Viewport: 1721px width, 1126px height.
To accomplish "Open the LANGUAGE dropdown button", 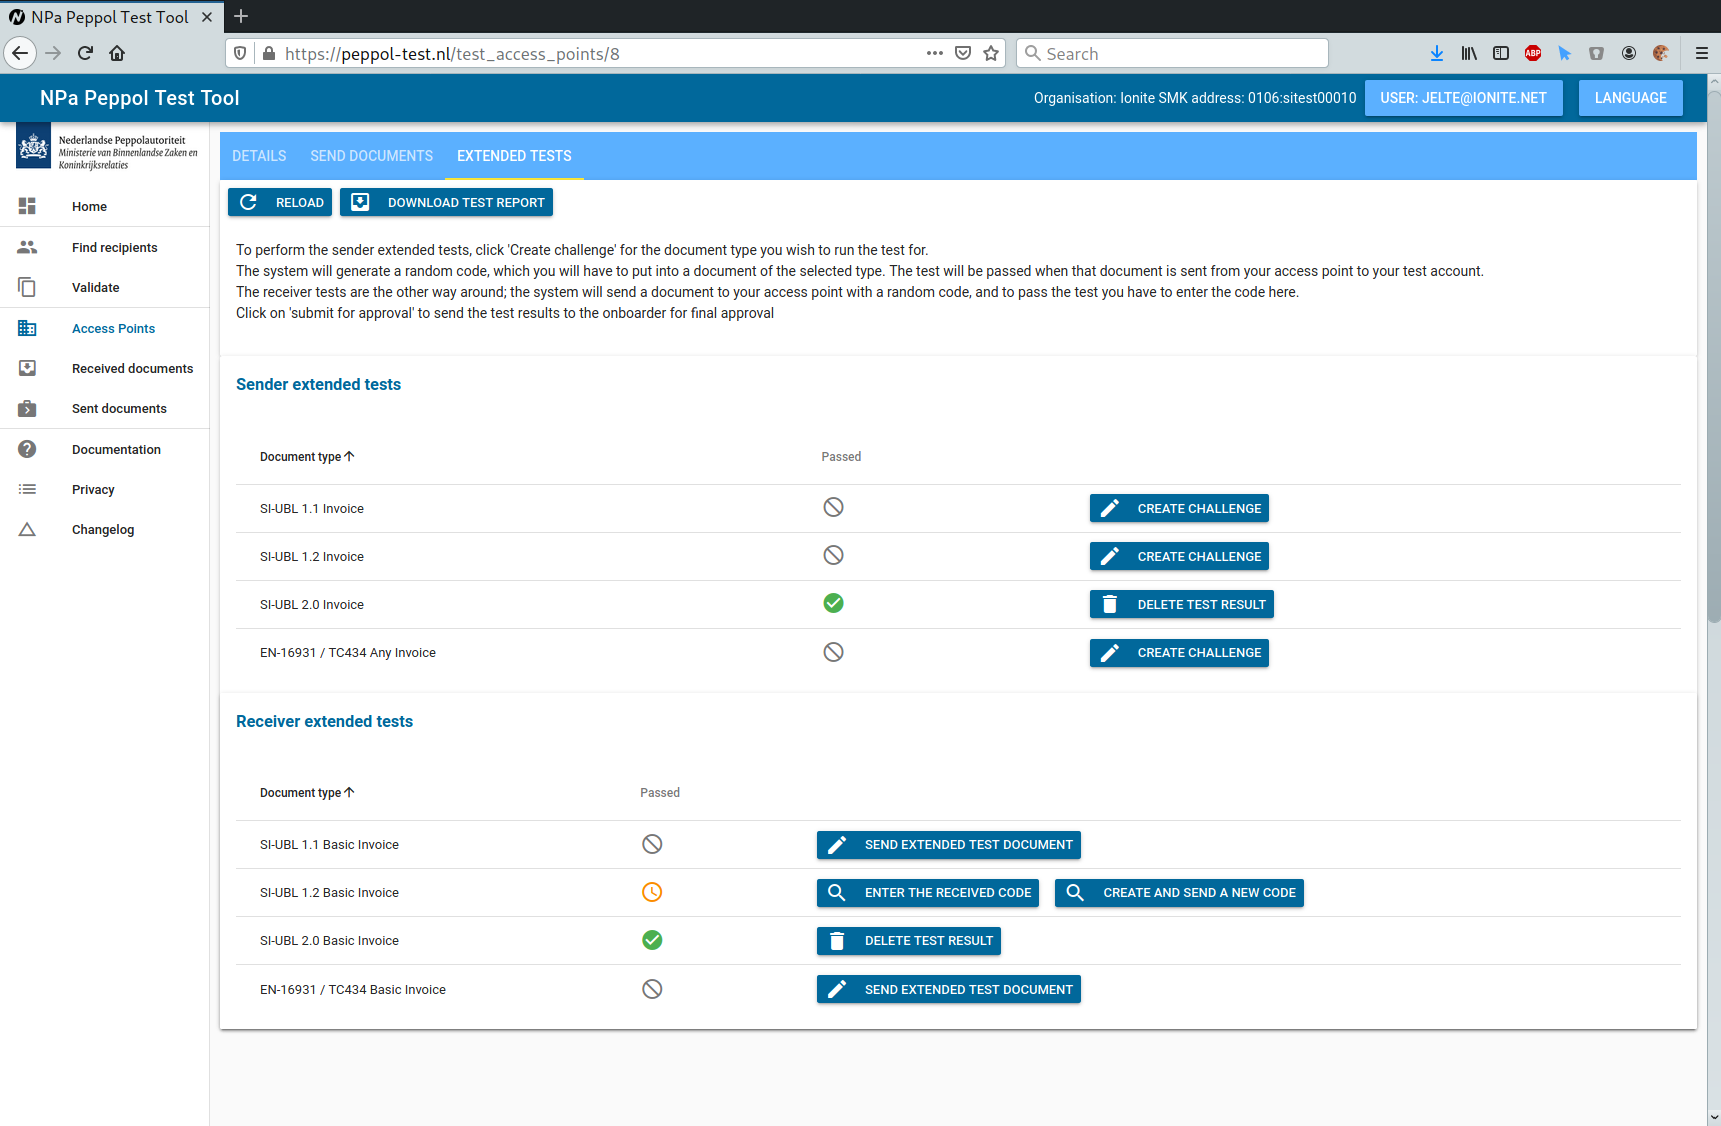I will point(1630,98).
